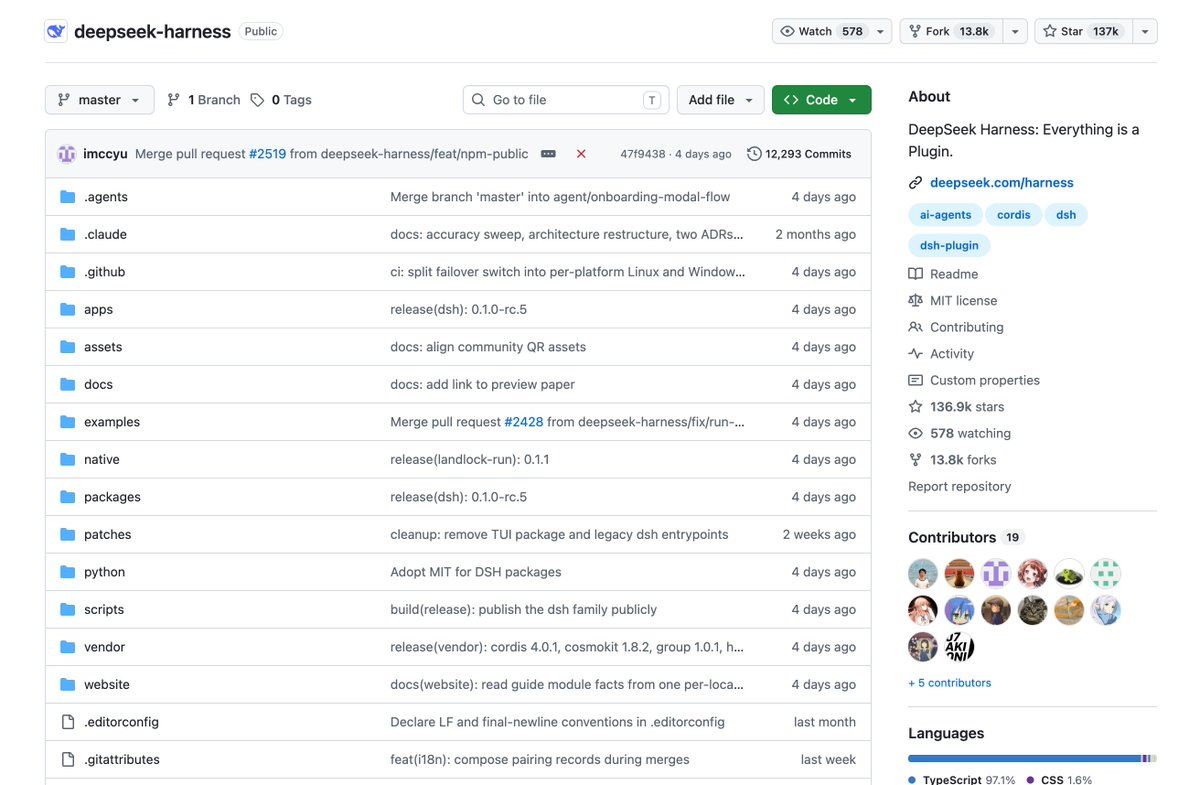Open the website folder icon
Viewport: 1200px width, 785px height.
tap(68, 684)
